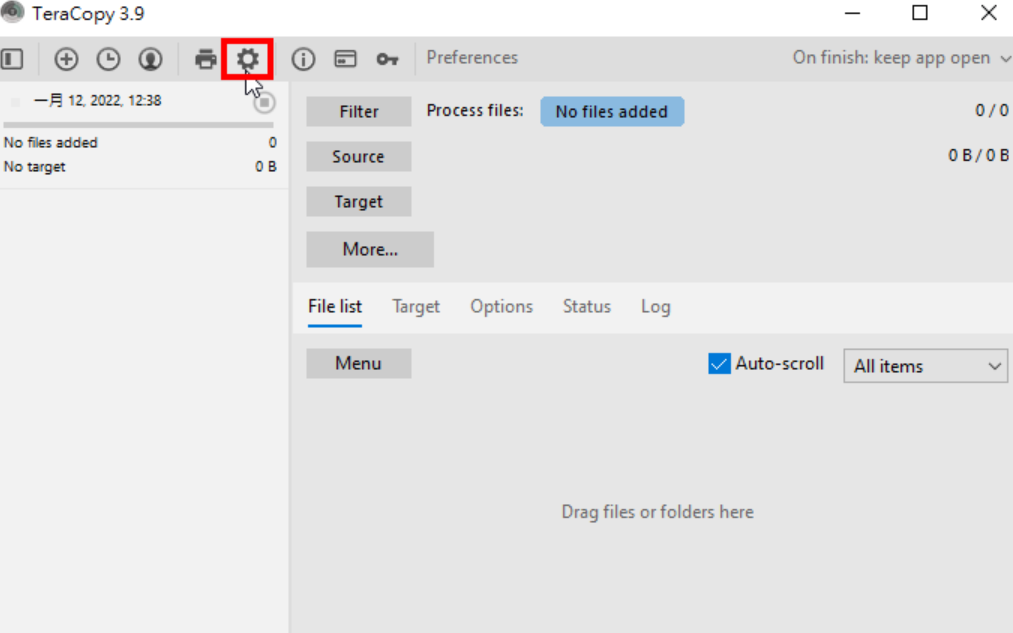Click the stop button on job entry
This screenshot has height=633, width=1013.
pos(264,102)
